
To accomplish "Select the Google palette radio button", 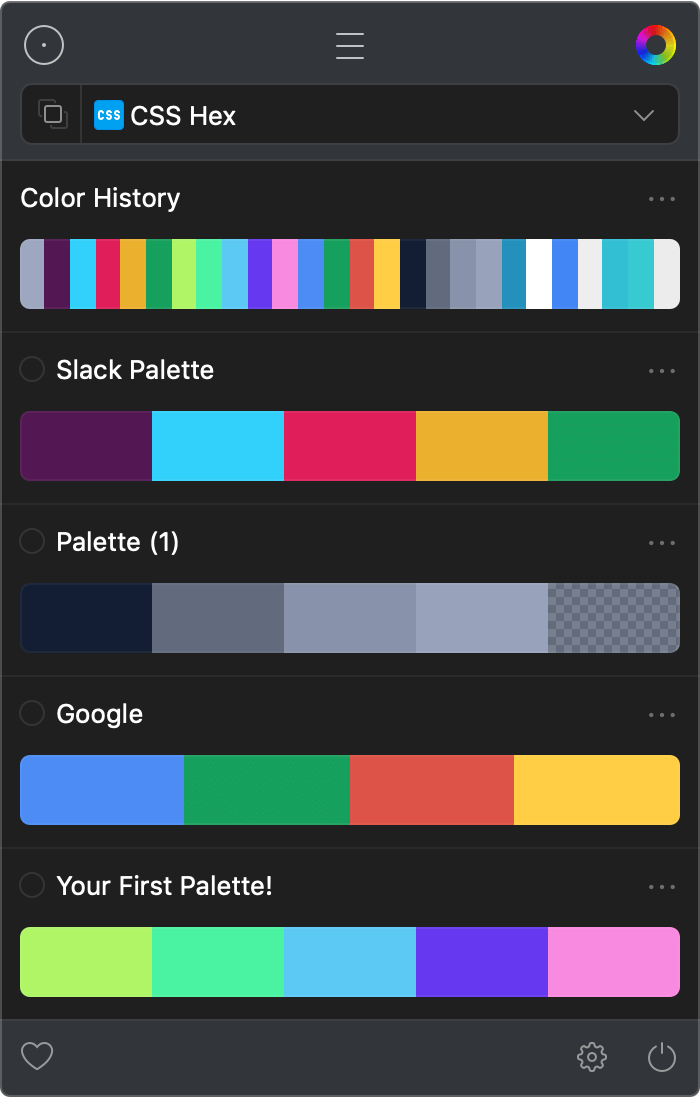I will pyautogui.click(x=33, y=713).
